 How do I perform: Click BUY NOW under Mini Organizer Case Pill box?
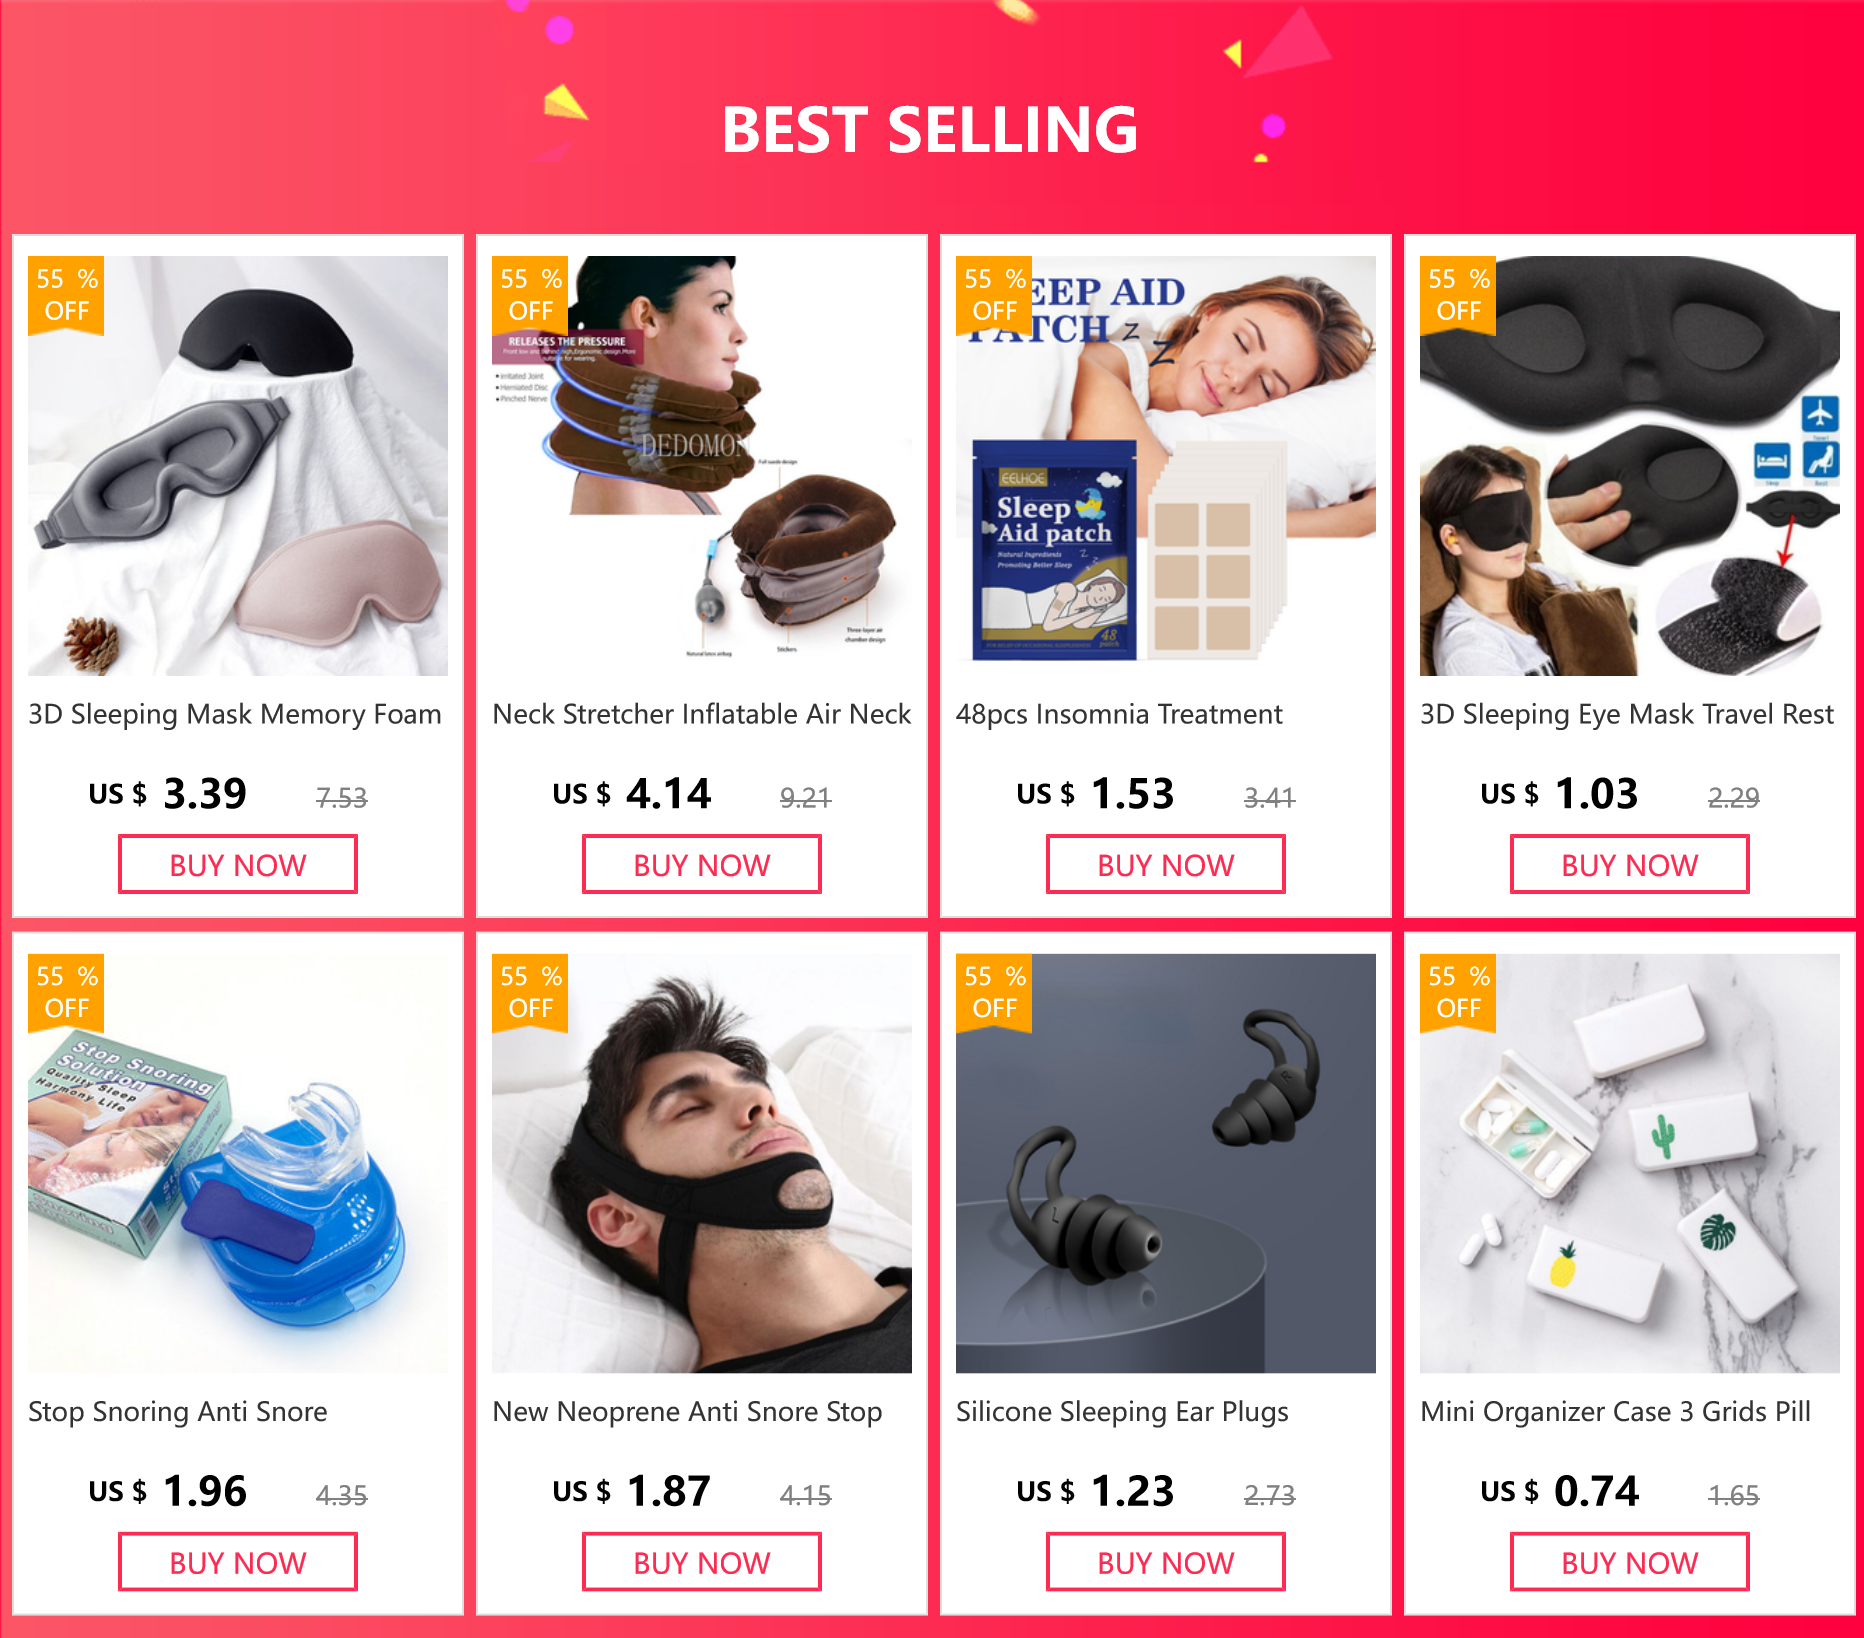(x=1630, y=1562)
